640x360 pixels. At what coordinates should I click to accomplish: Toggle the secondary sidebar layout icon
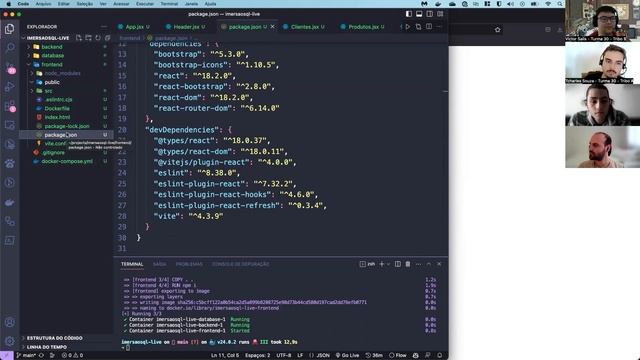[x=429, y=14]
